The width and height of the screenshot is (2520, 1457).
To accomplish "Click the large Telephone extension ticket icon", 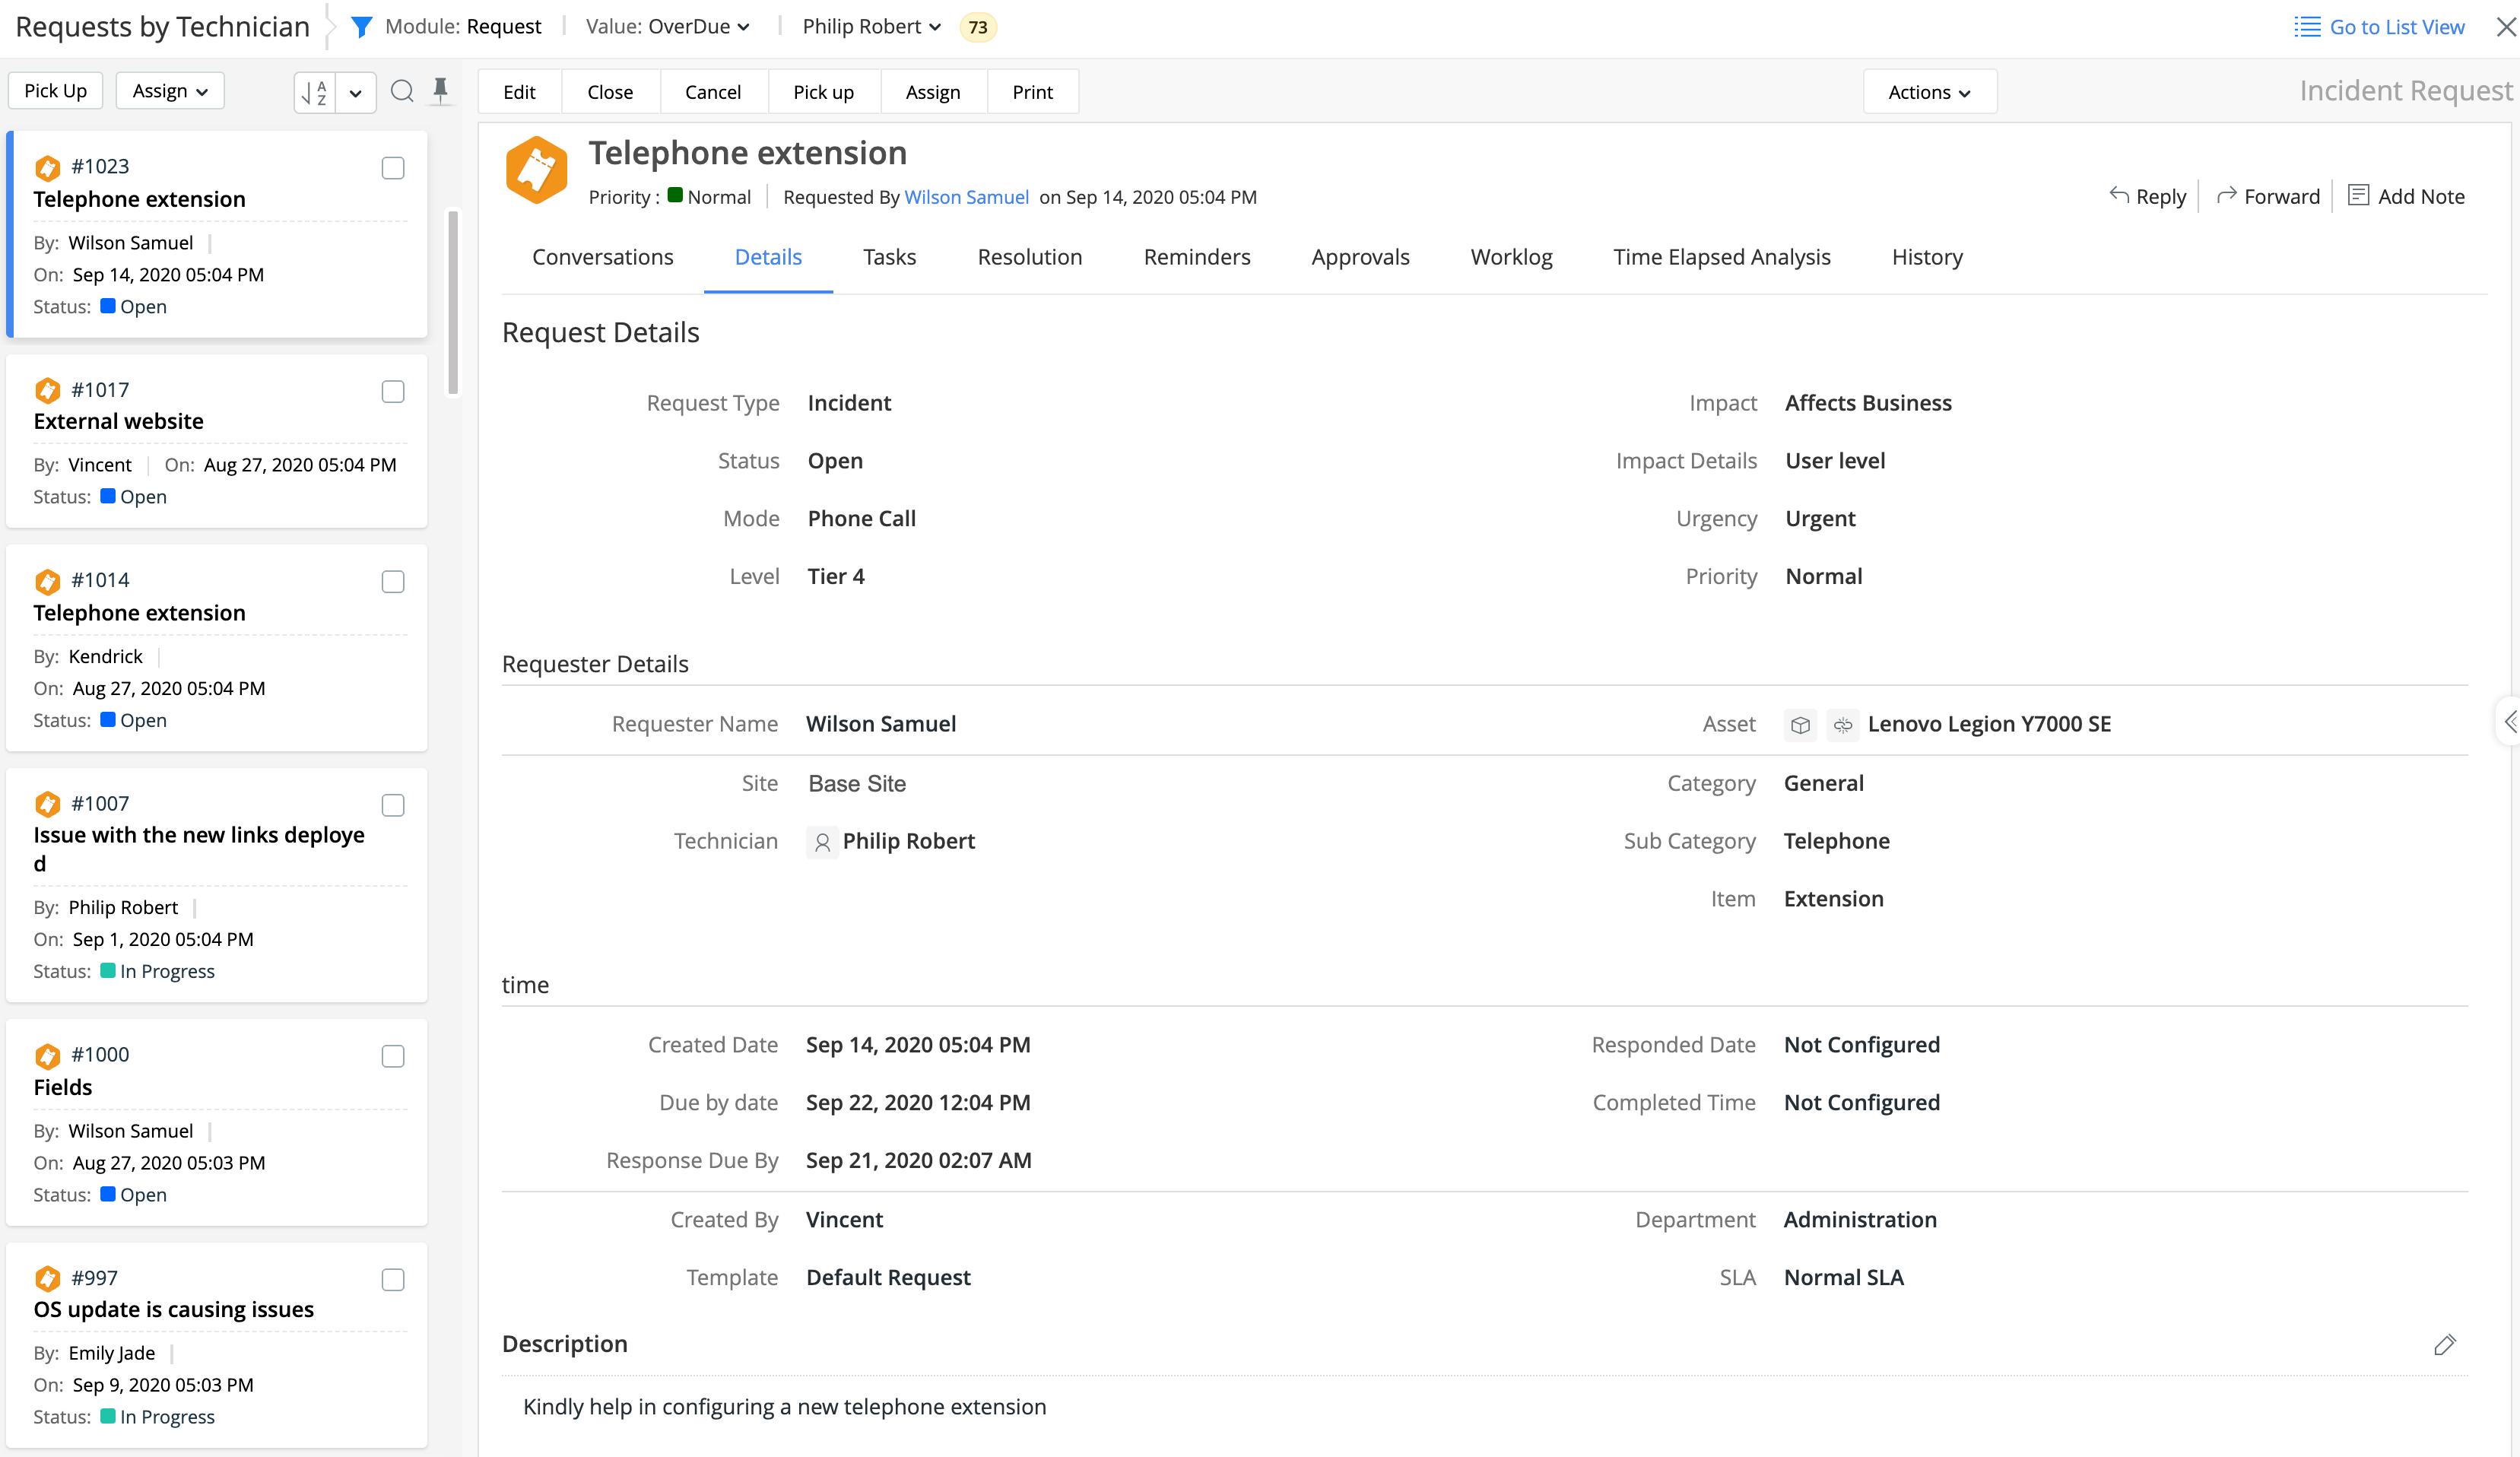I will [536, 170].
